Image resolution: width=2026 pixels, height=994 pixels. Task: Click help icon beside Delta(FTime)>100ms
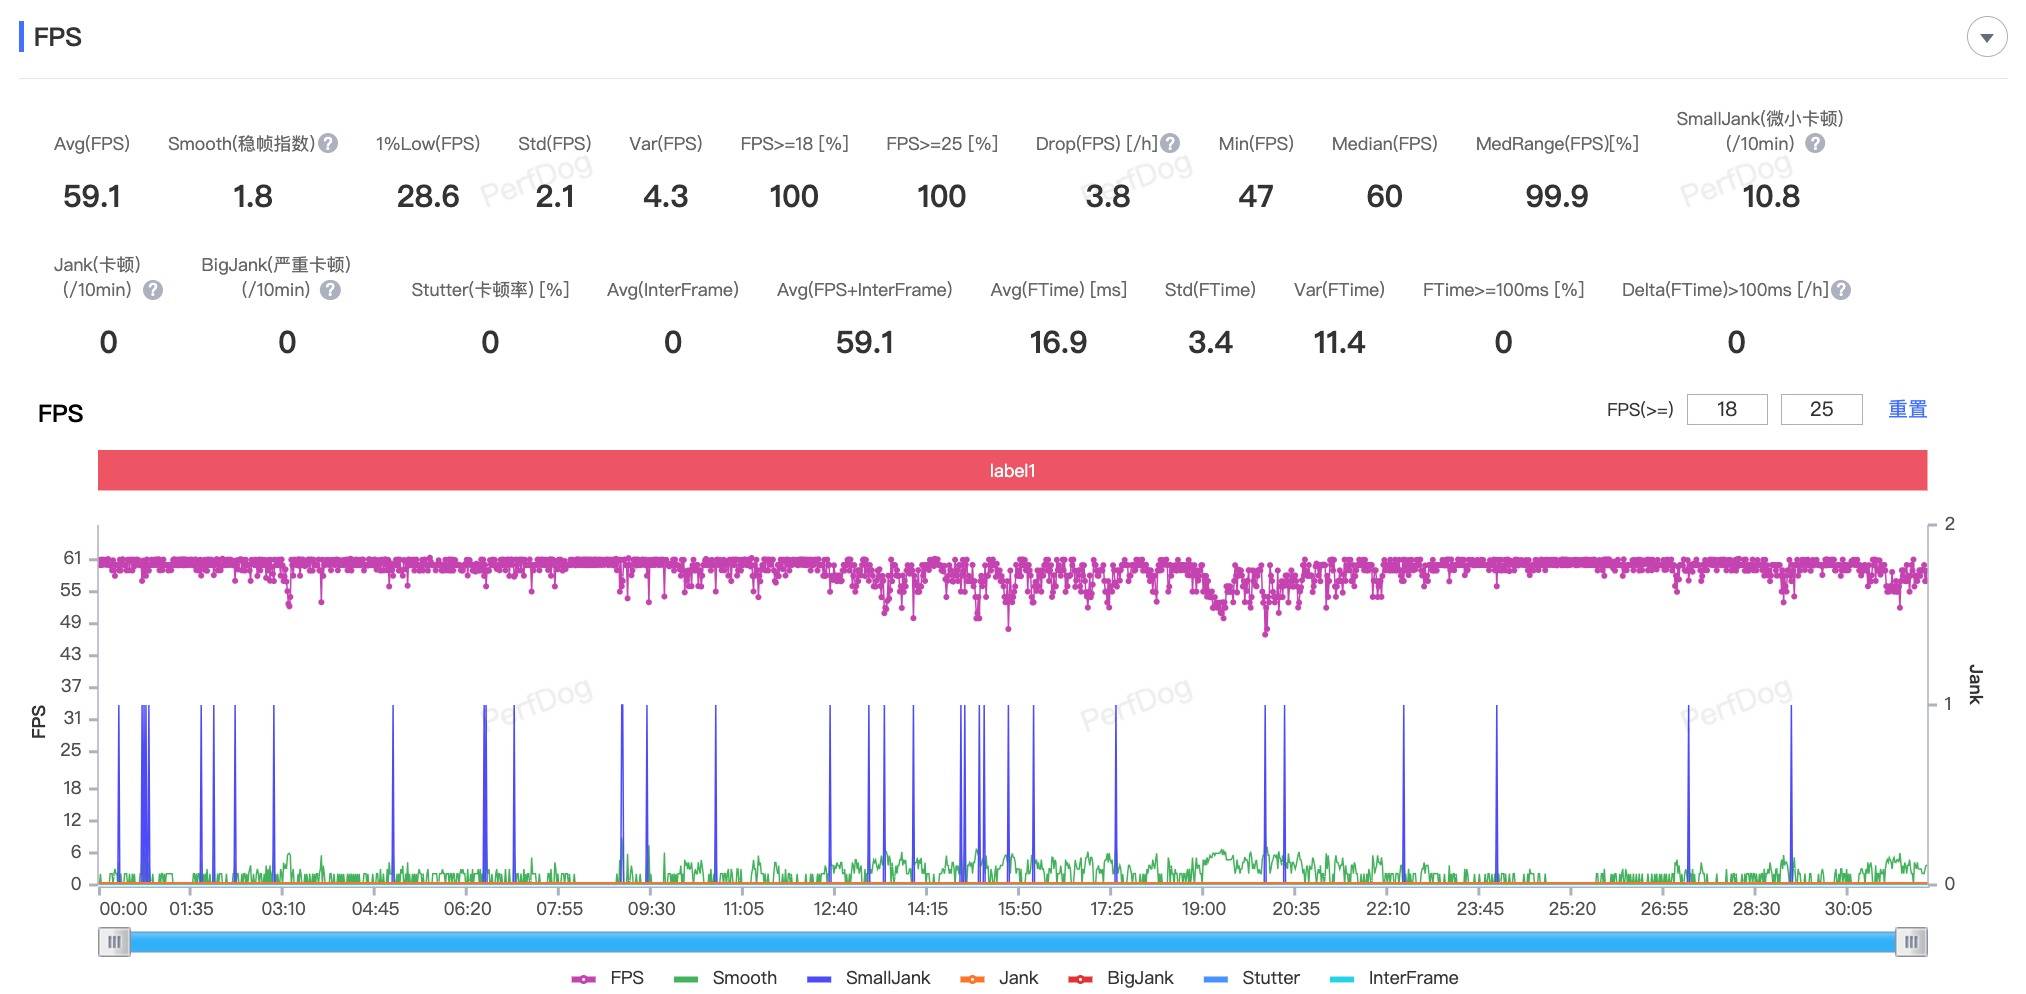point(1841,290)
